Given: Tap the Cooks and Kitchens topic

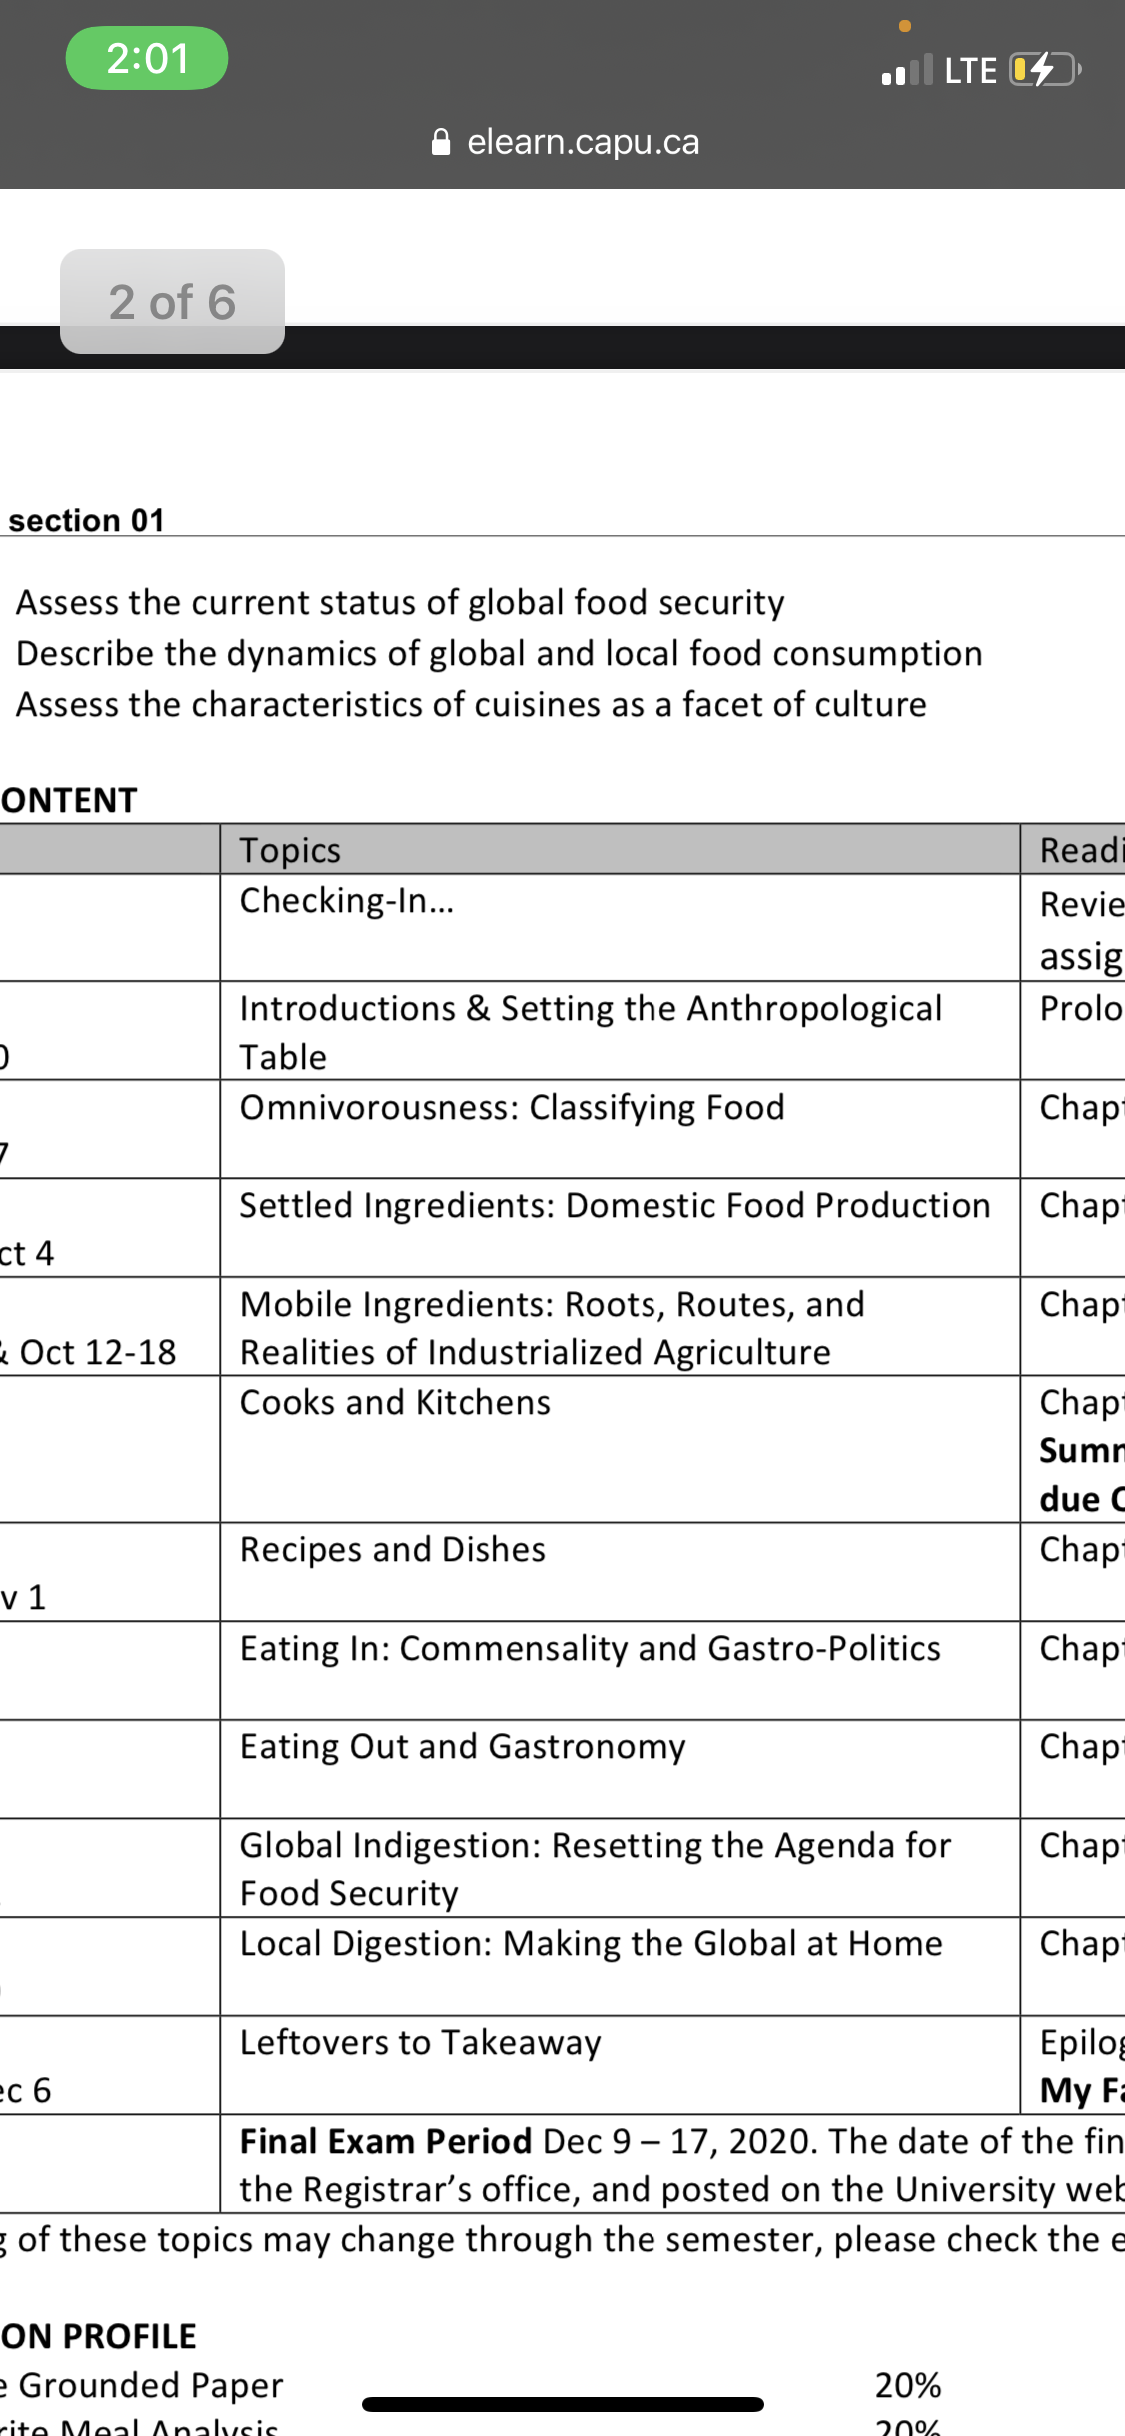Looking at the screenshot, I should pos(395,1402).
